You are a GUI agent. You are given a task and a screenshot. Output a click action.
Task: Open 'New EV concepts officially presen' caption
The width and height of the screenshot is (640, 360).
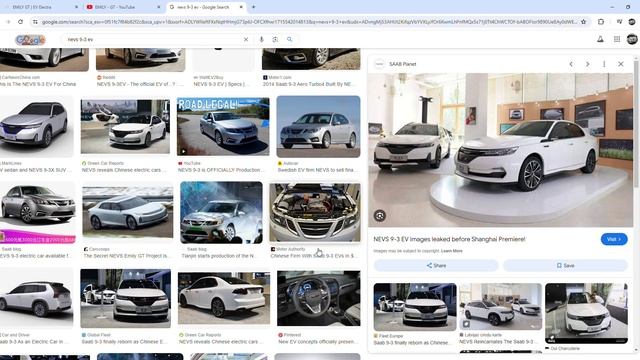317,342
